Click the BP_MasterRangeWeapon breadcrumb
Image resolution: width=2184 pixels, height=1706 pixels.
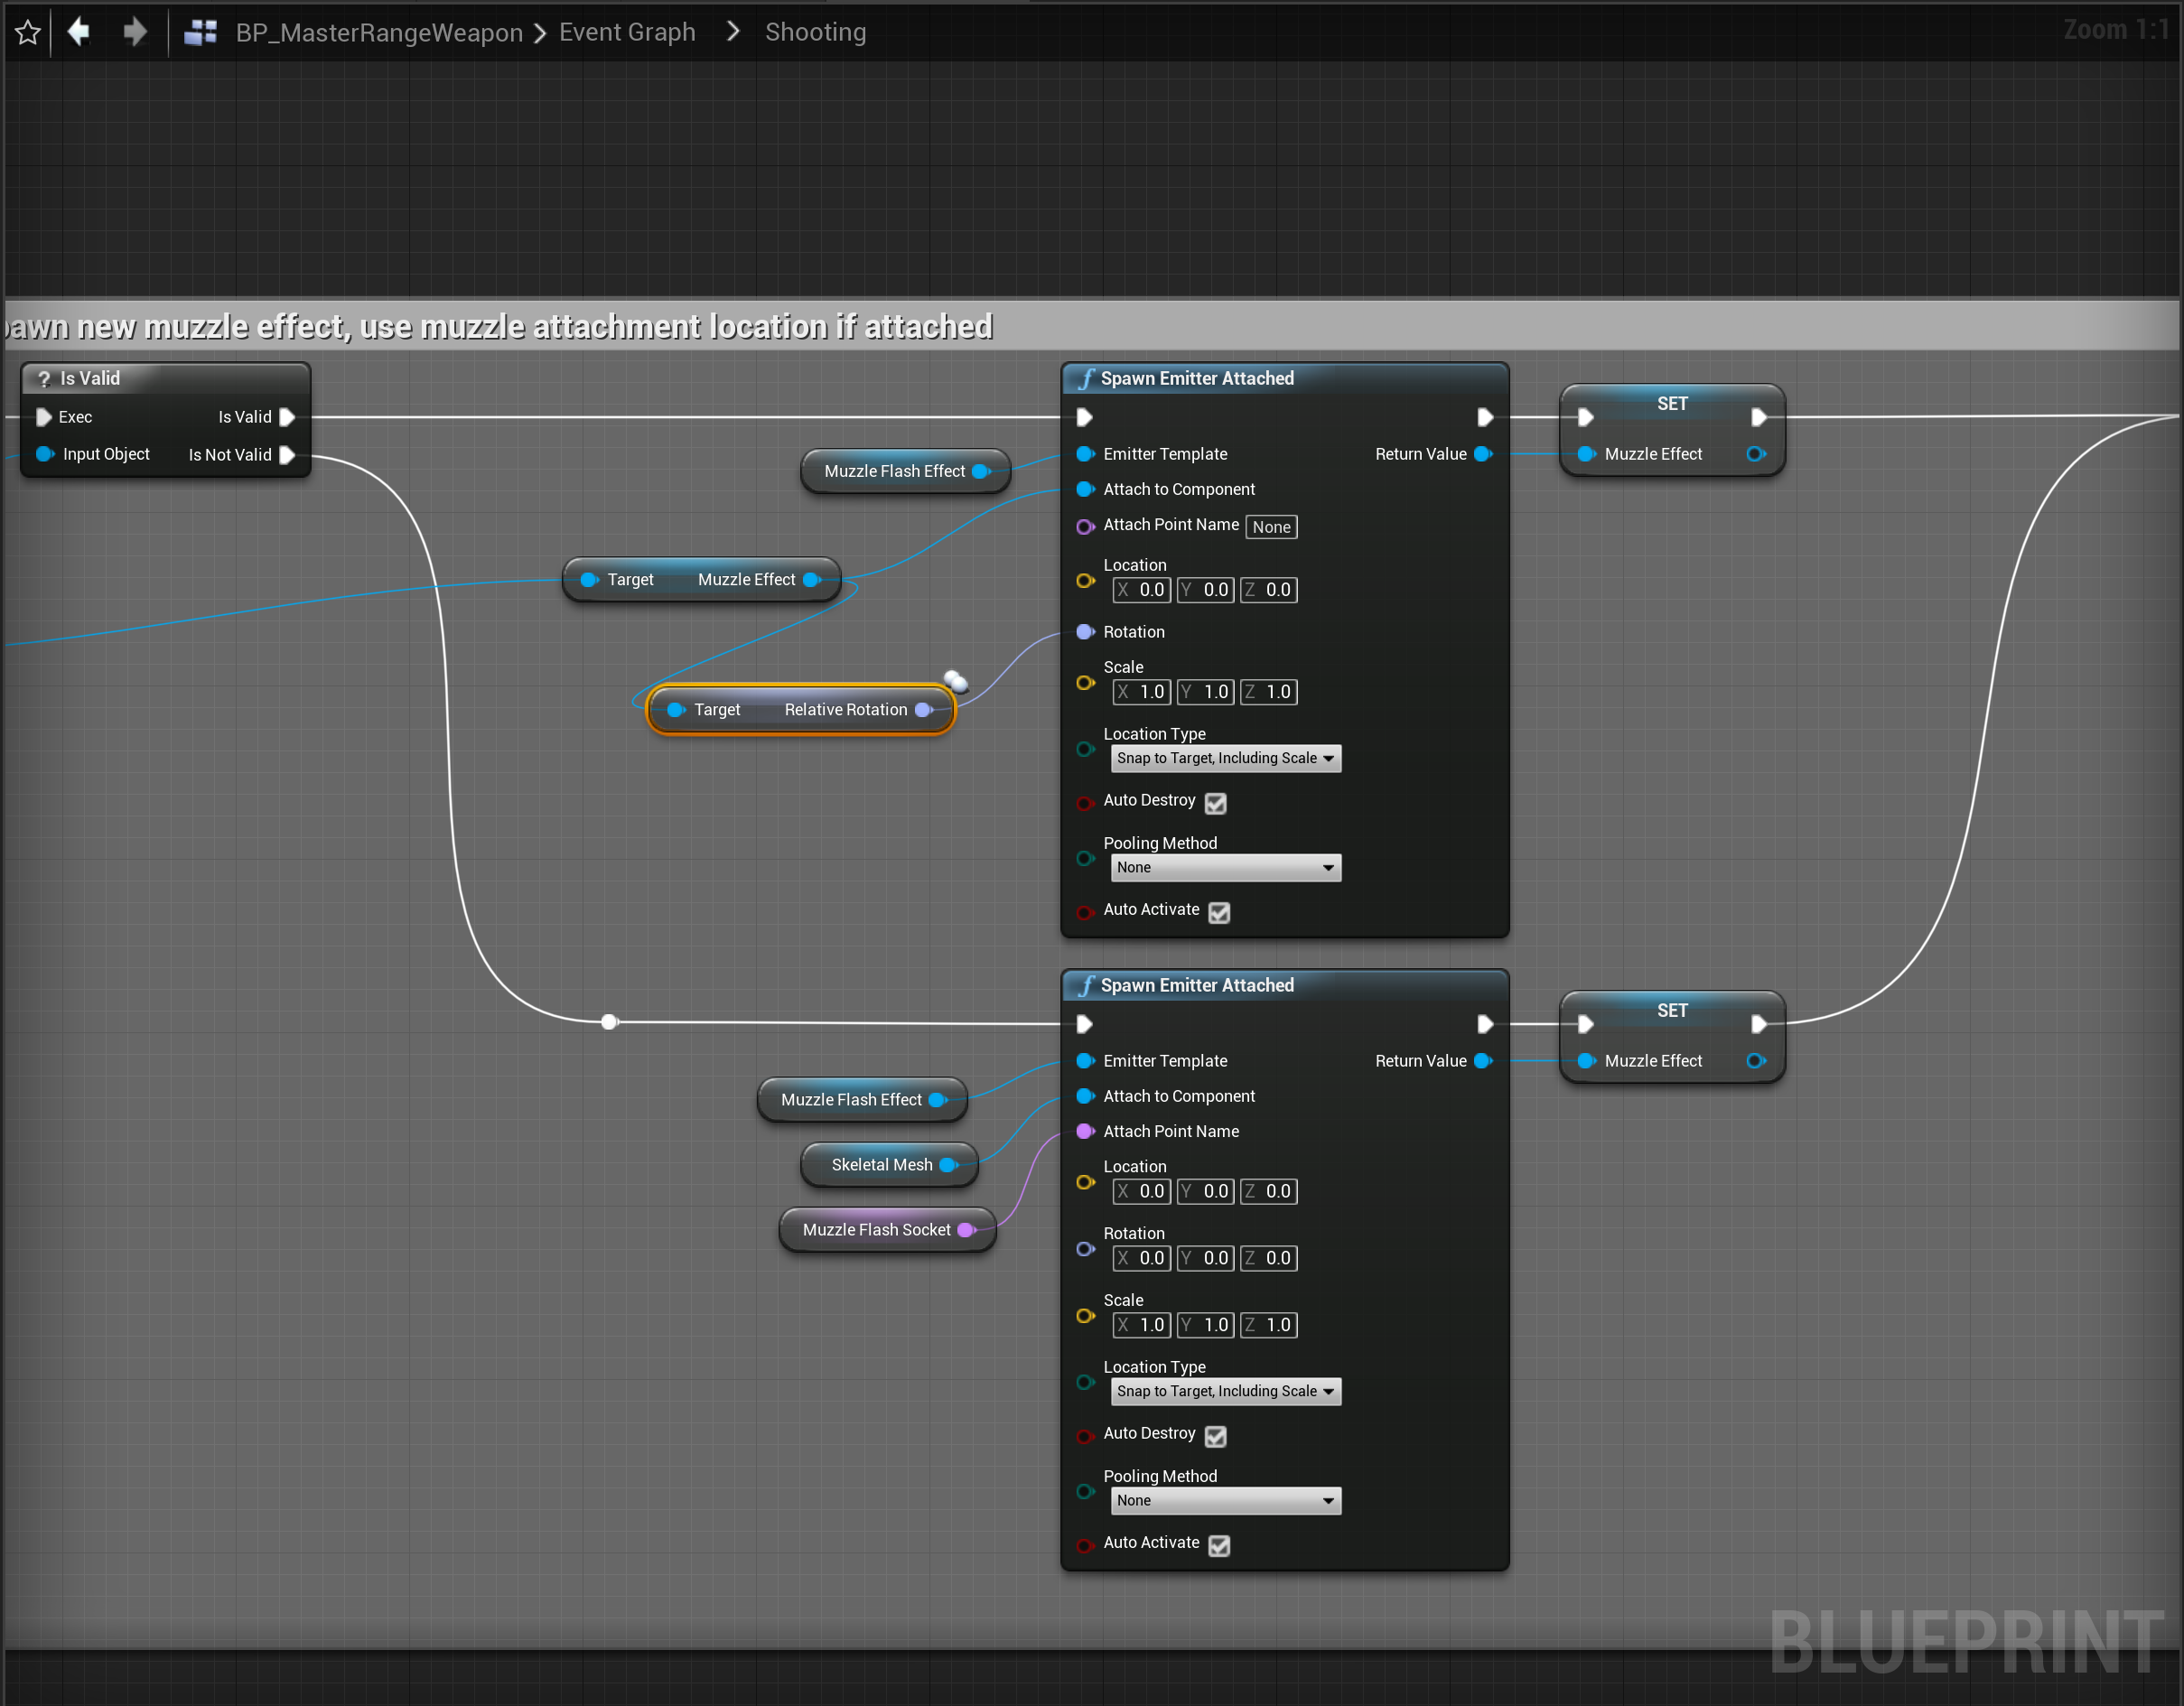(x=379, y=33)
